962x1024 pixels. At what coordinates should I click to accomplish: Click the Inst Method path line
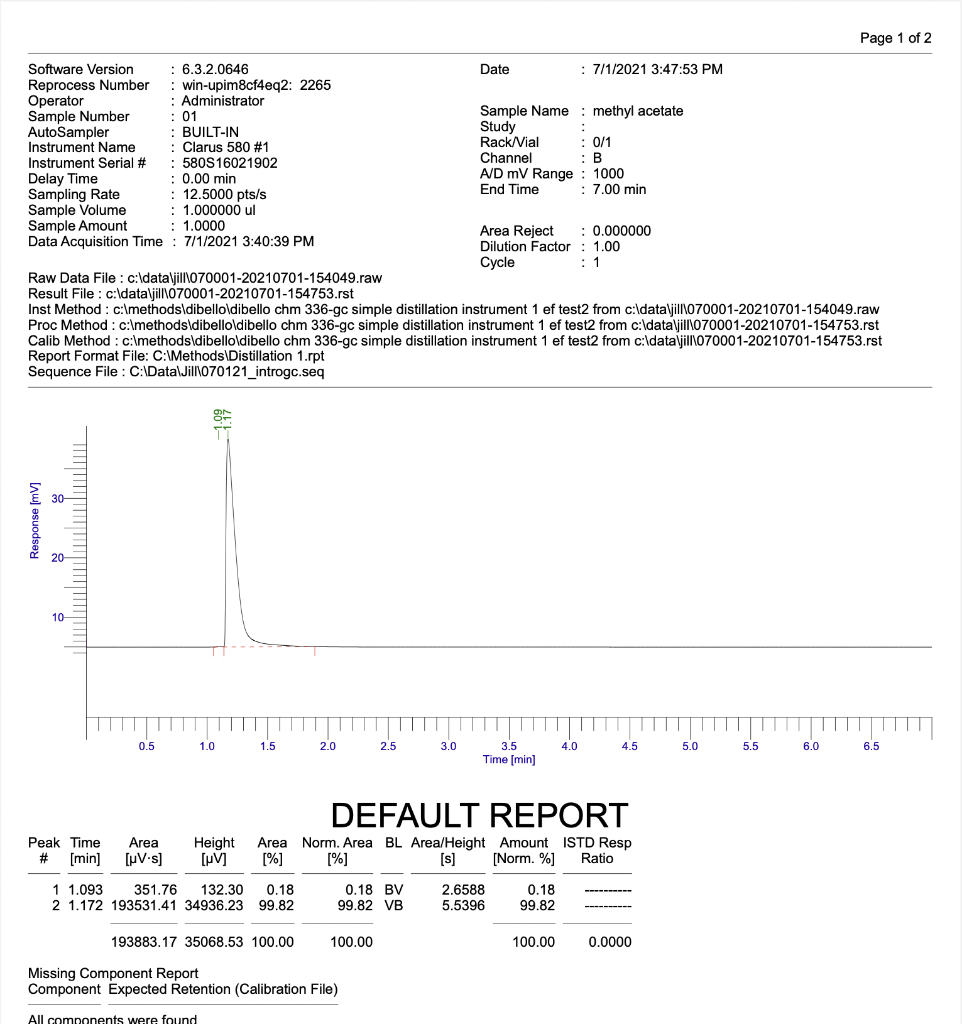point(454,310)
